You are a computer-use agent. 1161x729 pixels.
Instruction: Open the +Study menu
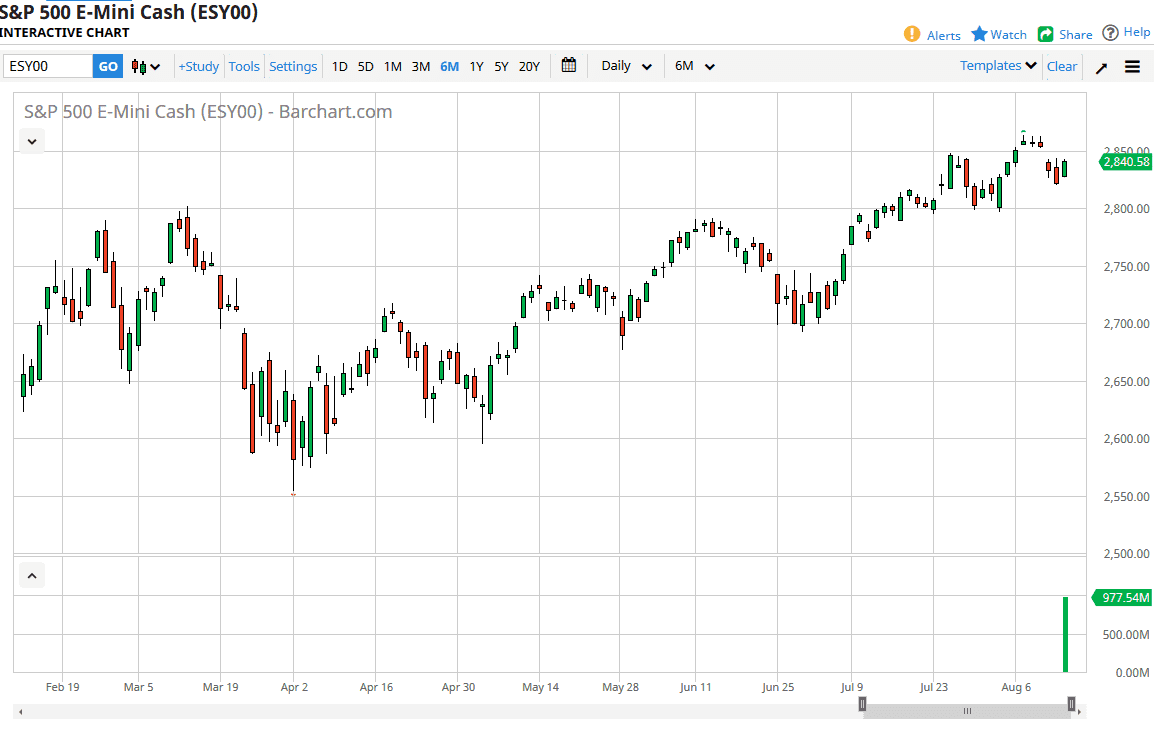click(x=199, y=67)
